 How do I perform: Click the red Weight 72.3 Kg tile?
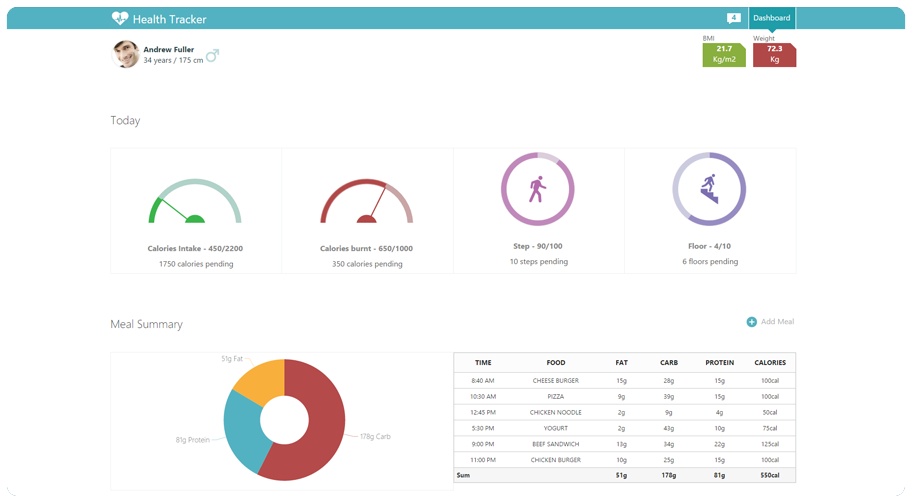click(774, 54)
